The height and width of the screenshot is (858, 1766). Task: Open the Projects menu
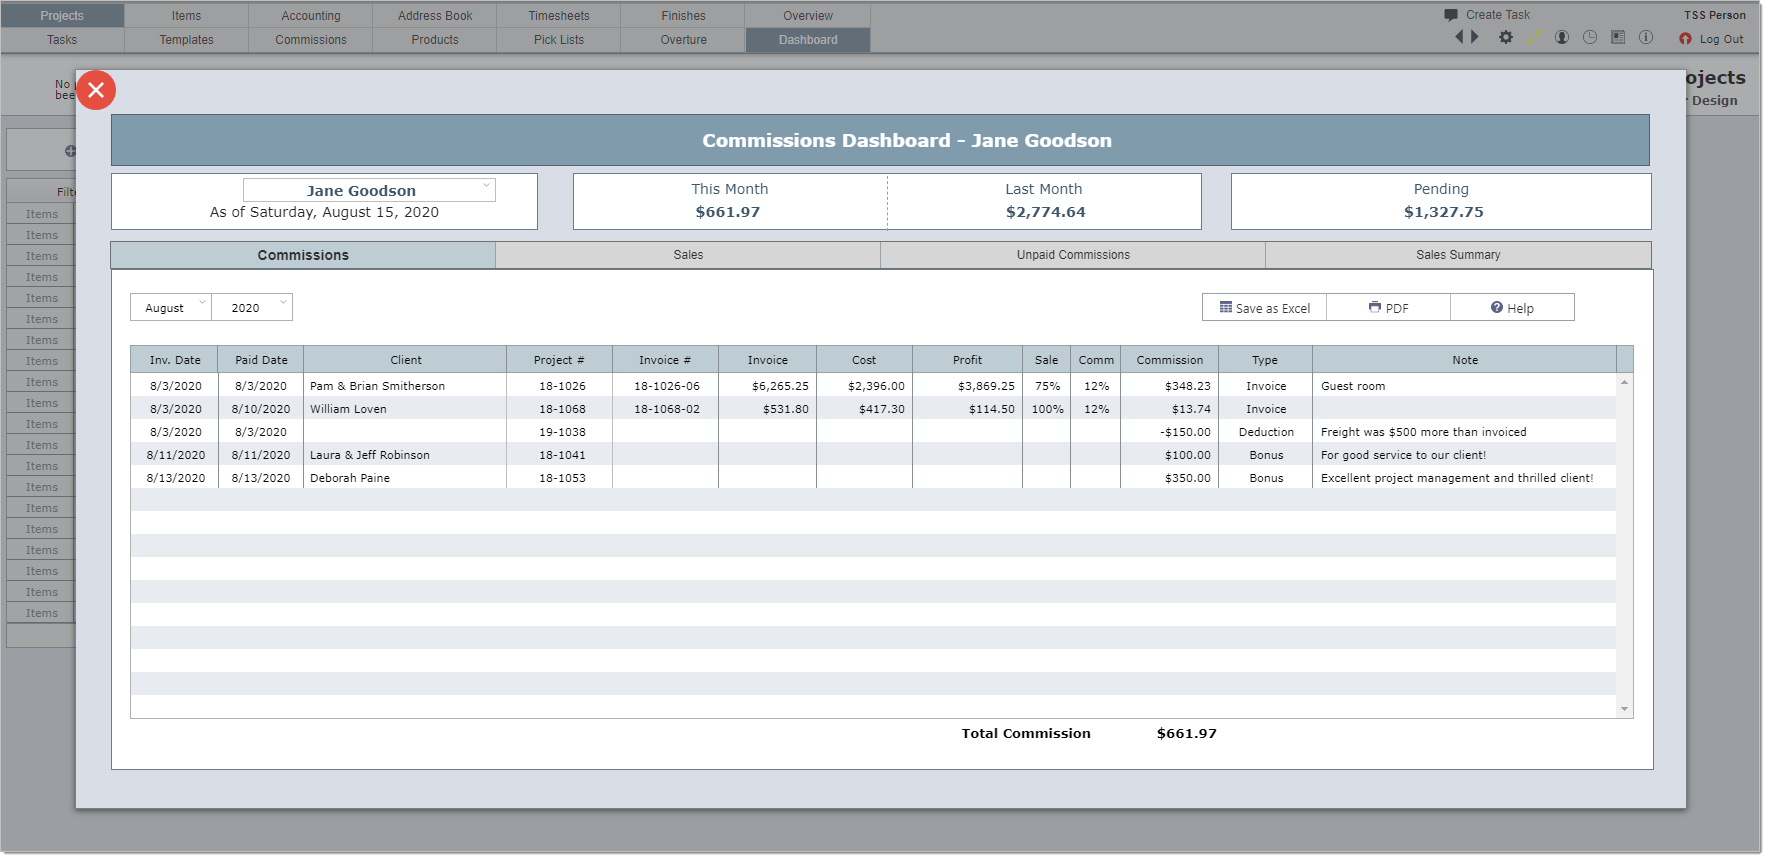click(x=62, y=16)
